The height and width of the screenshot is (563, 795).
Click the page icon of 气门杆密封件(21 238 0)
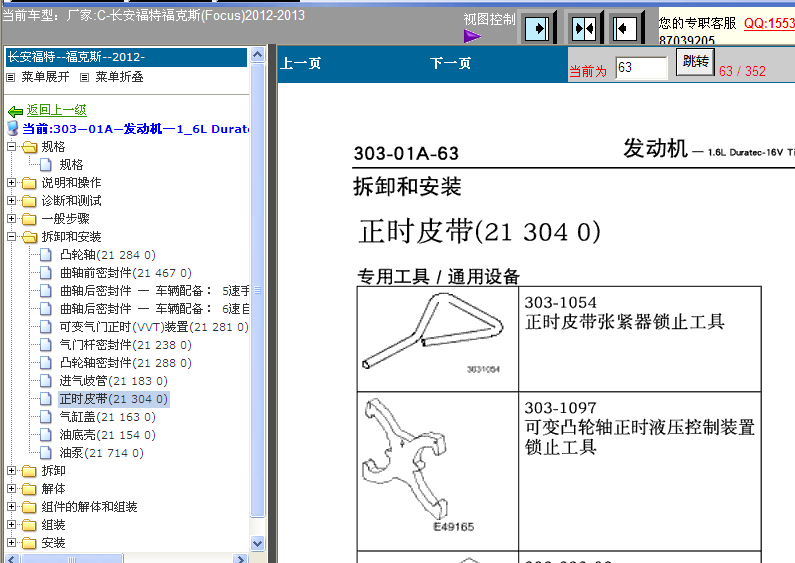click(x=46, y=345)
